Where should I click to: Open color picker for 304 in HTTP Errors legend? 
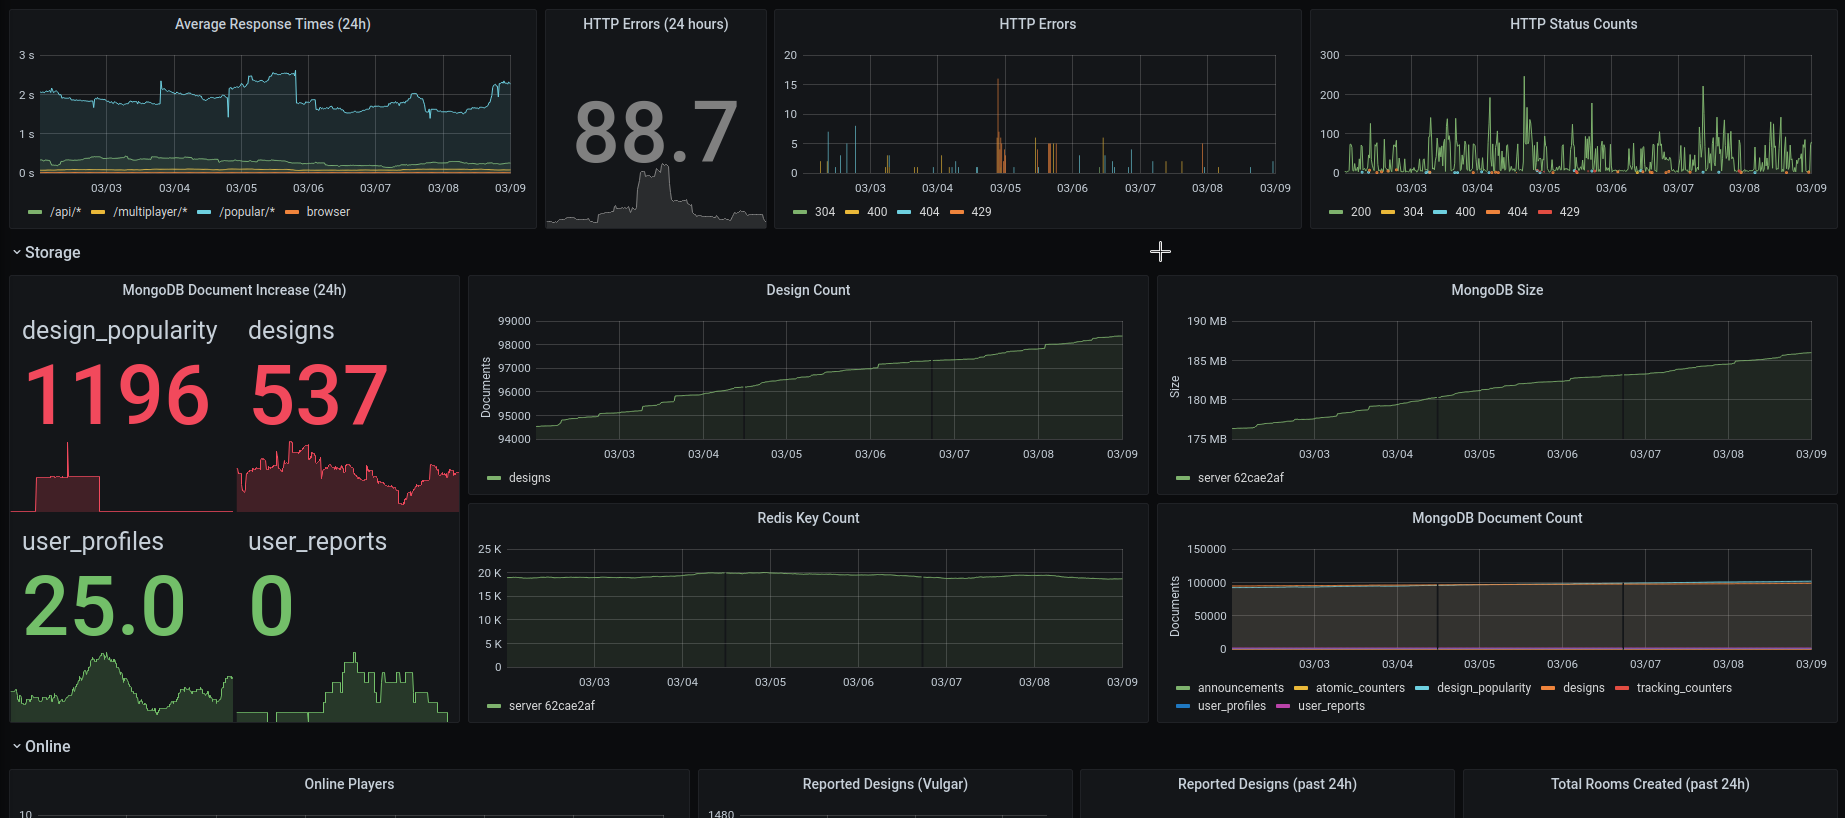click(800, 212)
